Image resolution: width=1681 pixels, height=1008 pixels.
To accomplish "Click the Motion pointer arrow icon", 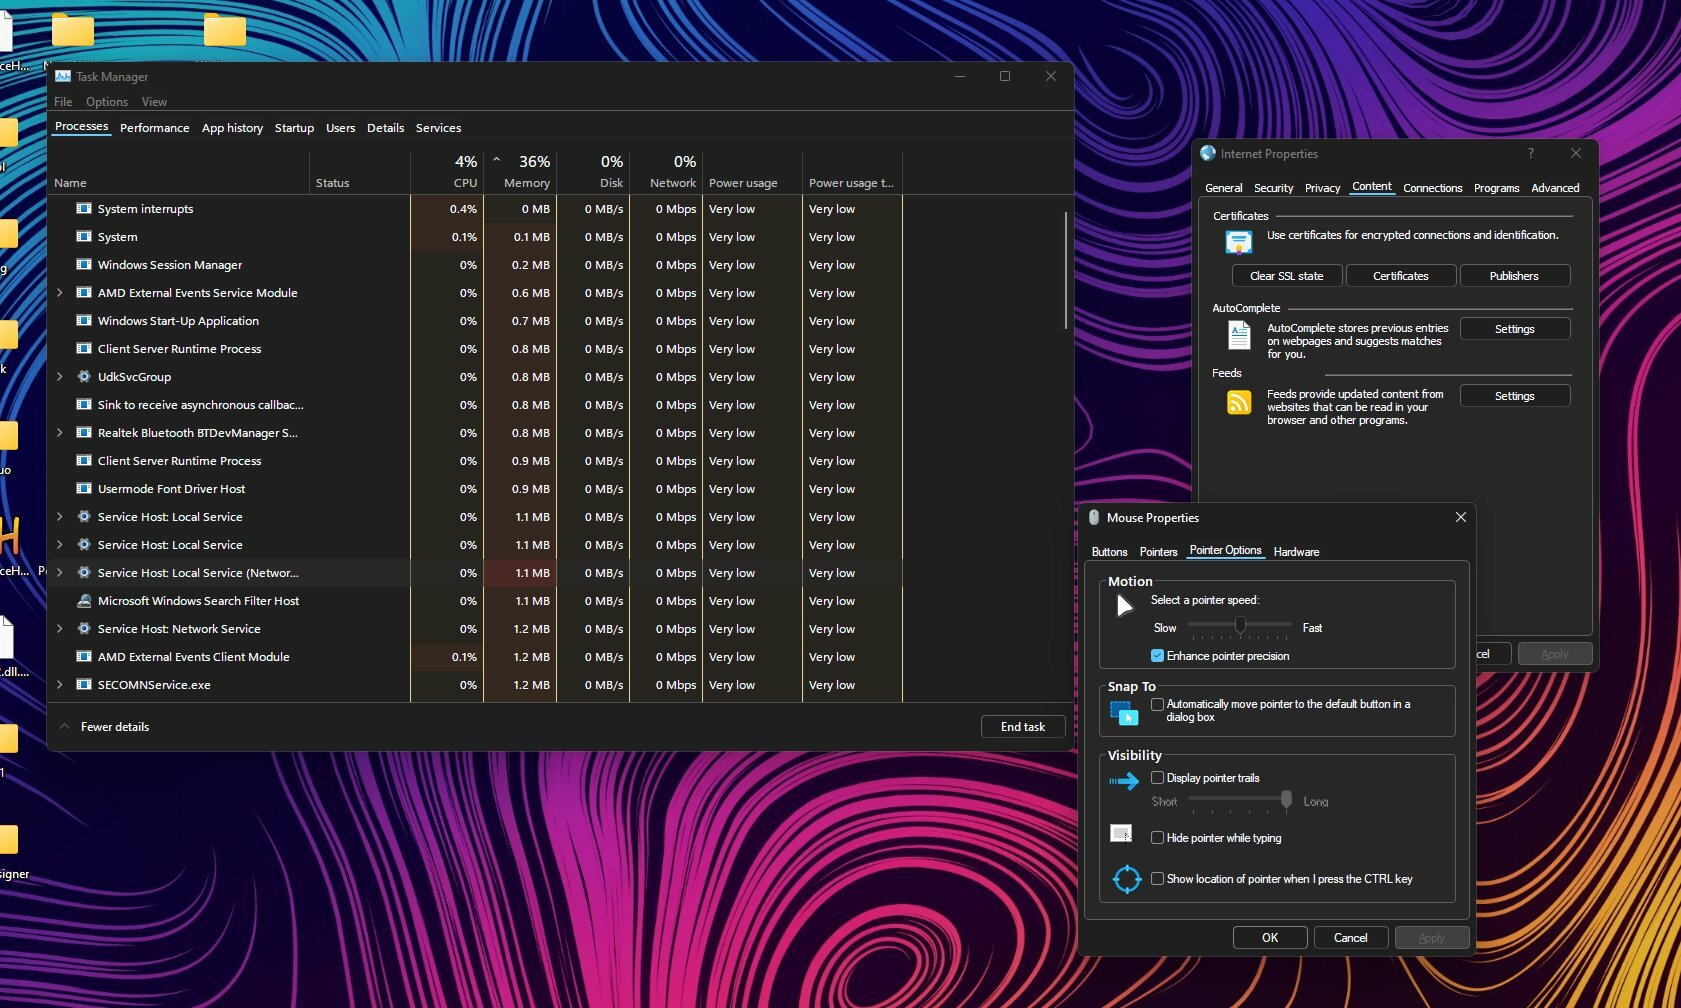I will pos(1124,605).
